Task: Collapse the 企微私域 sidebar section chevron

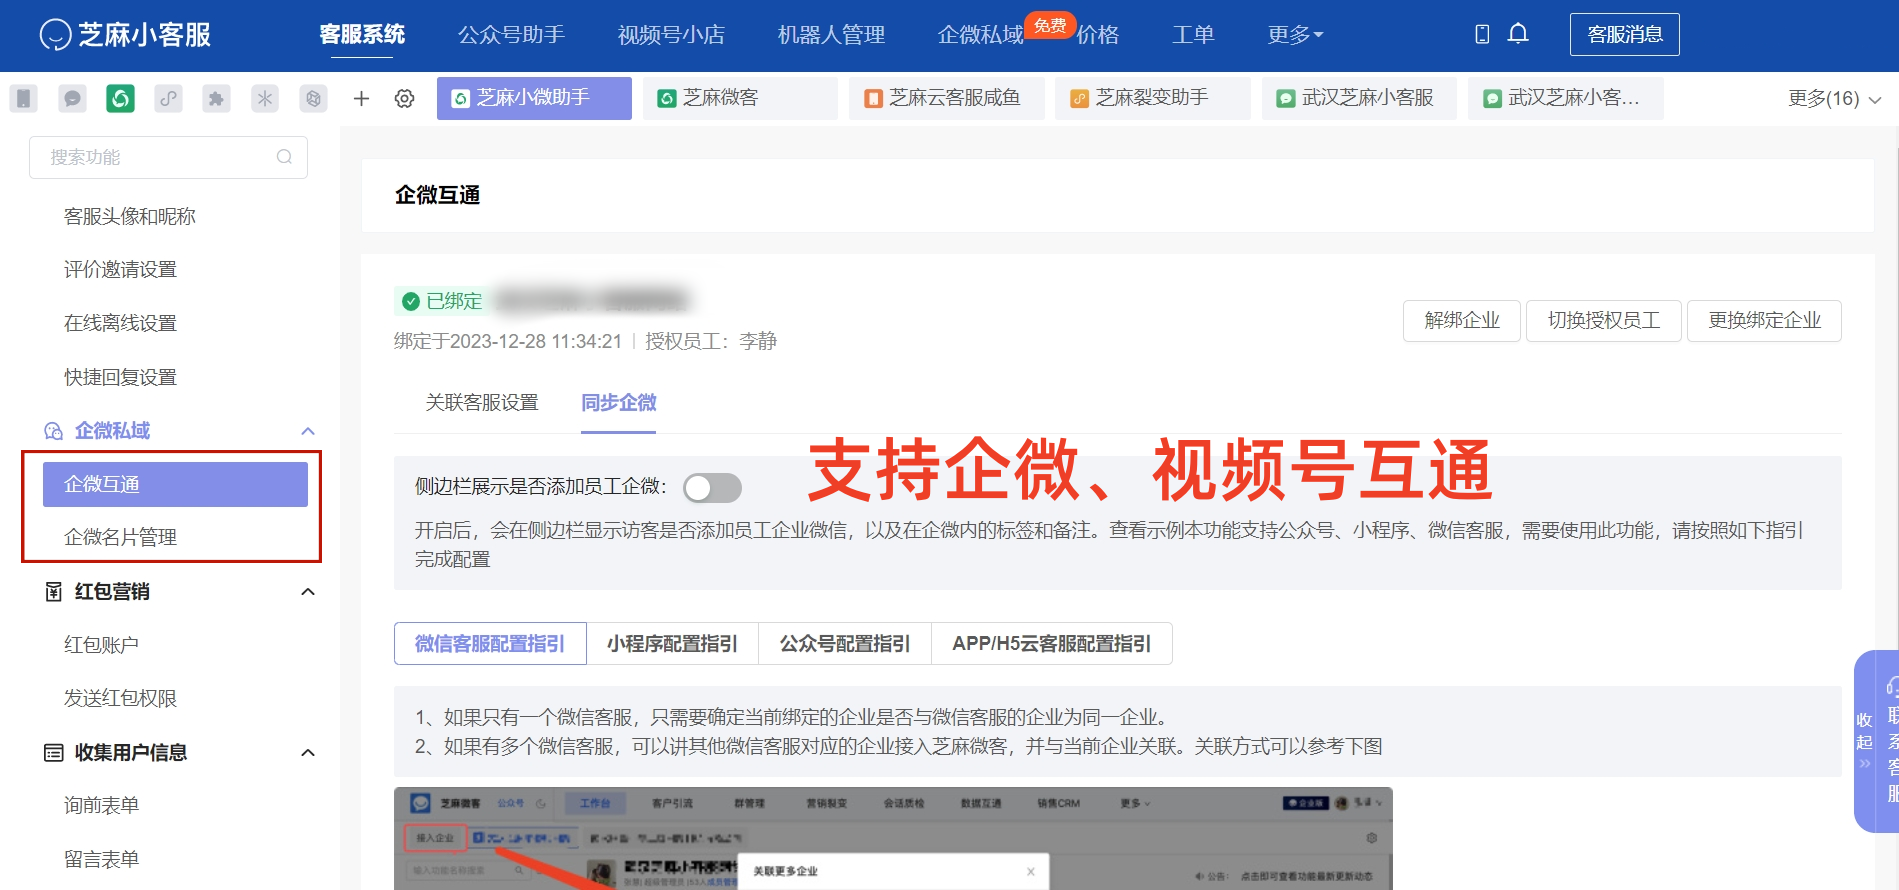Action: (308, 431)
